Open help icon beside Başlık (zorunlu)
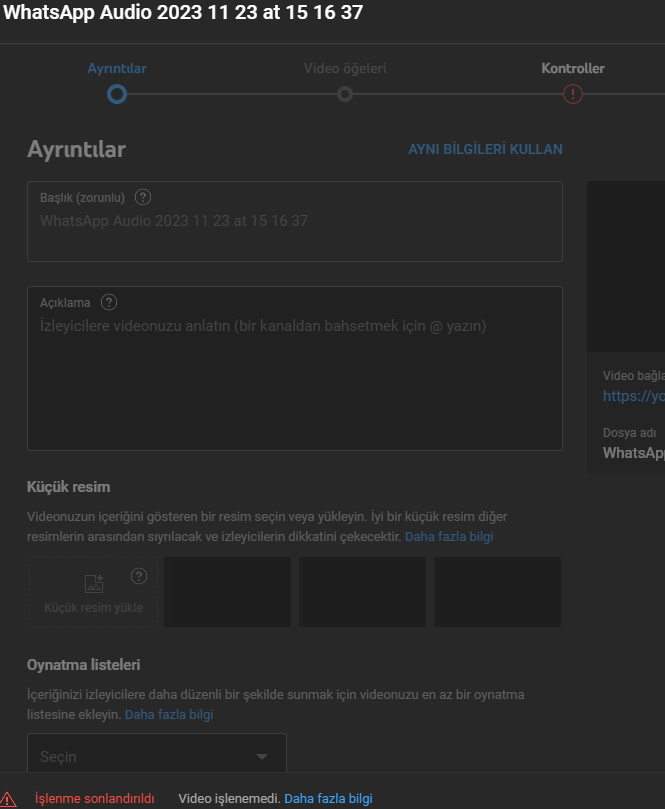 click(x=143, y=197)
